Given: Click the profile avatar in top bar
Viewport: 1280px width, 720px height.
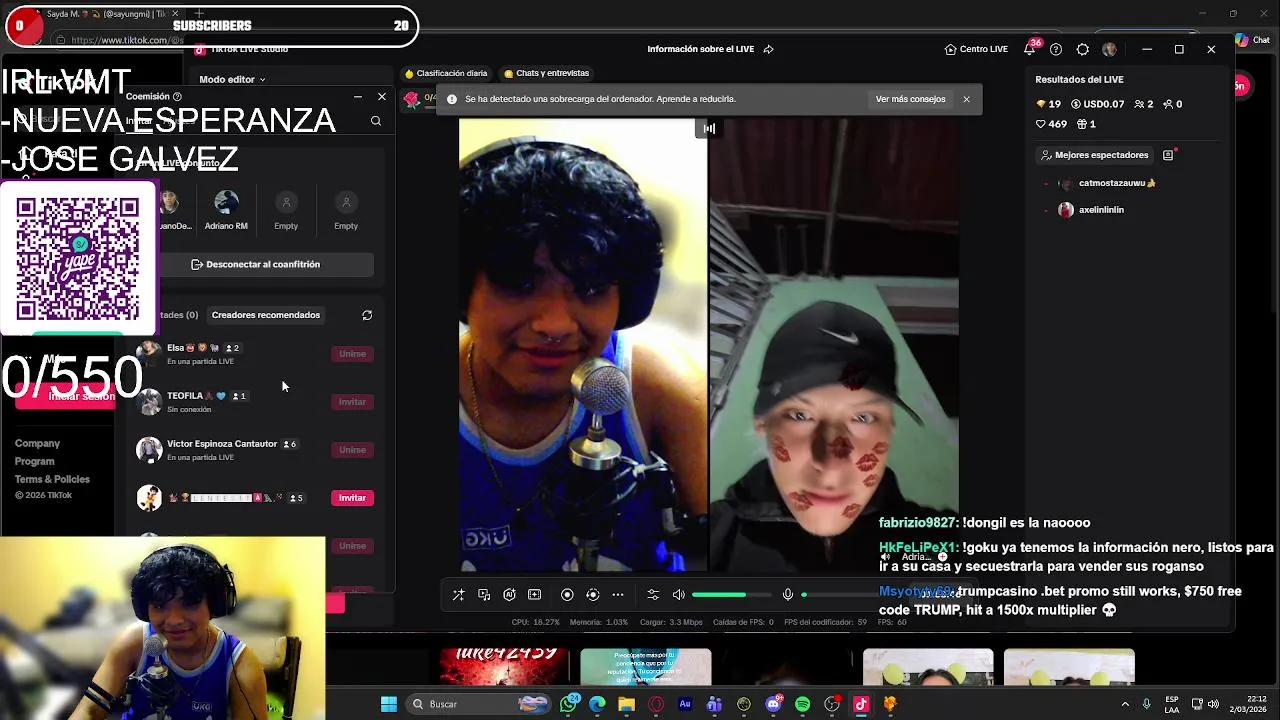Looking at the screenshot, I should tap(1109, 49).
